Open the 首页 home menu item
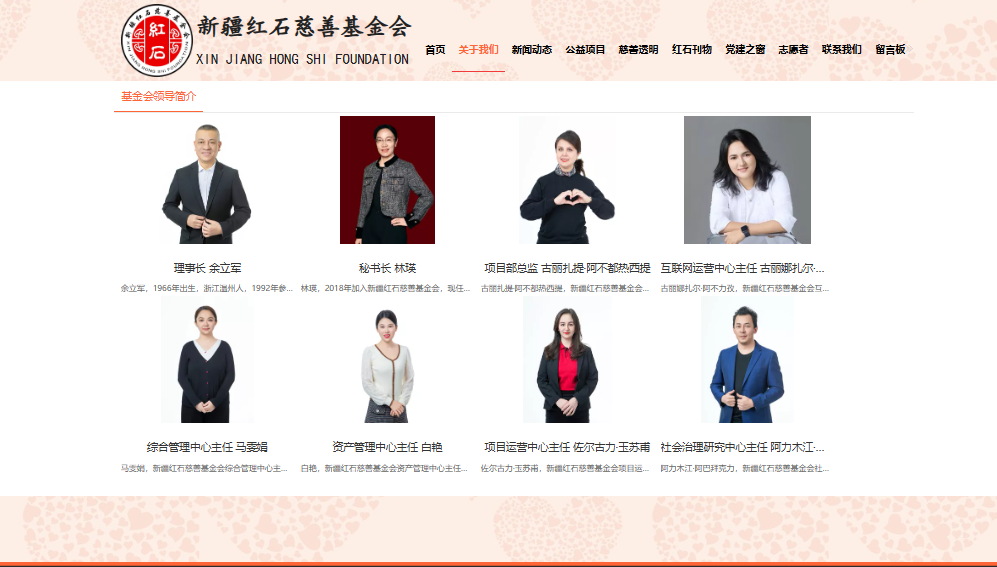The image size is (997, 567). [x=435, y=50]
